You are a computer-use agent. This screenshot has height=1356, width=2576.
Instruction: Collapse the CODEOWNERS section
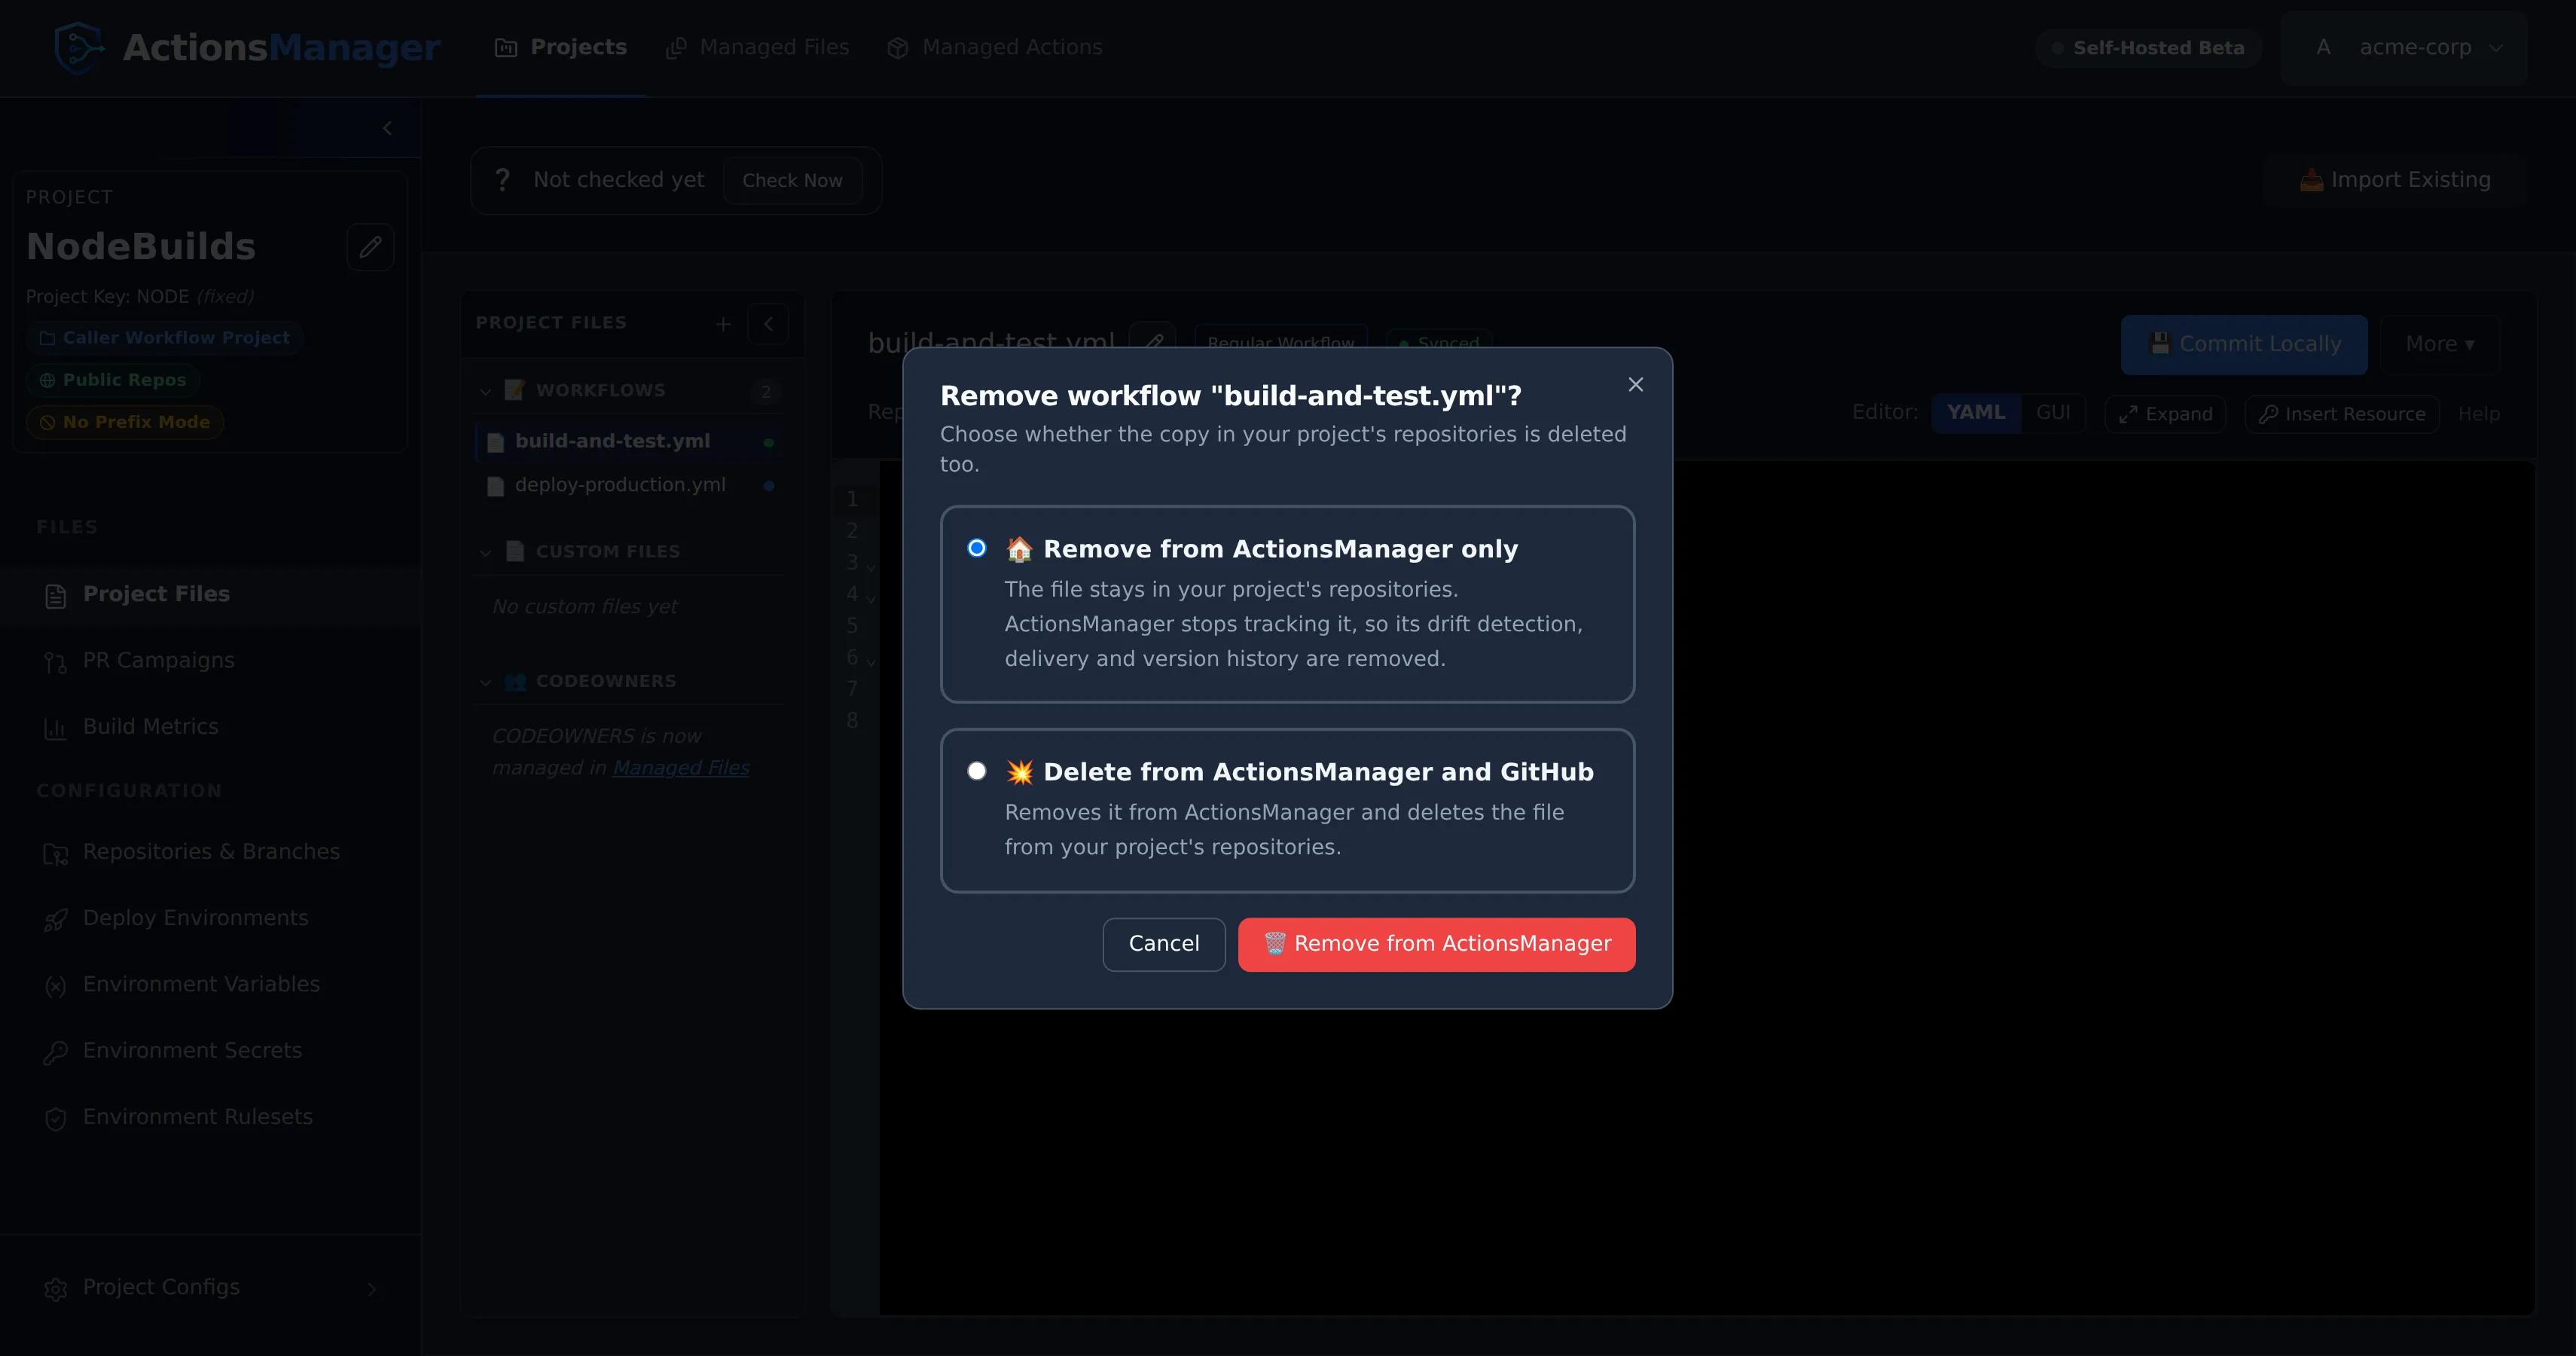click(486, 682)
